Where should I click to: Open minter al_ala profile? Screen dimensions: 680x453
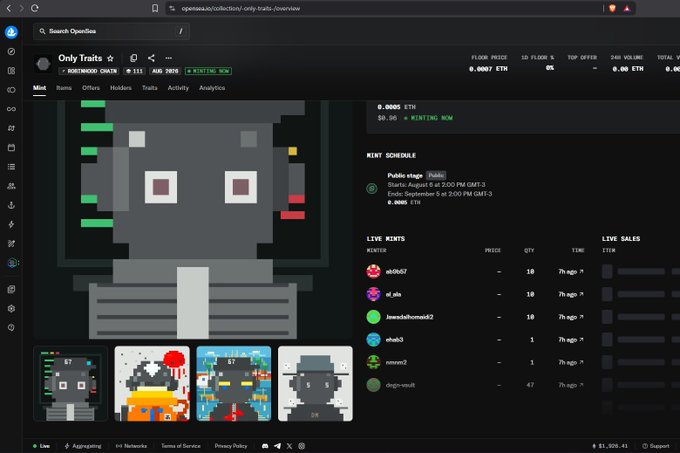click(393, 294)
